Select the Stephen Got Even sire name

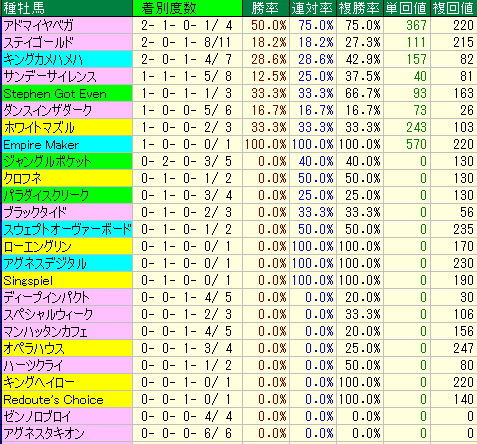[55, 93]
